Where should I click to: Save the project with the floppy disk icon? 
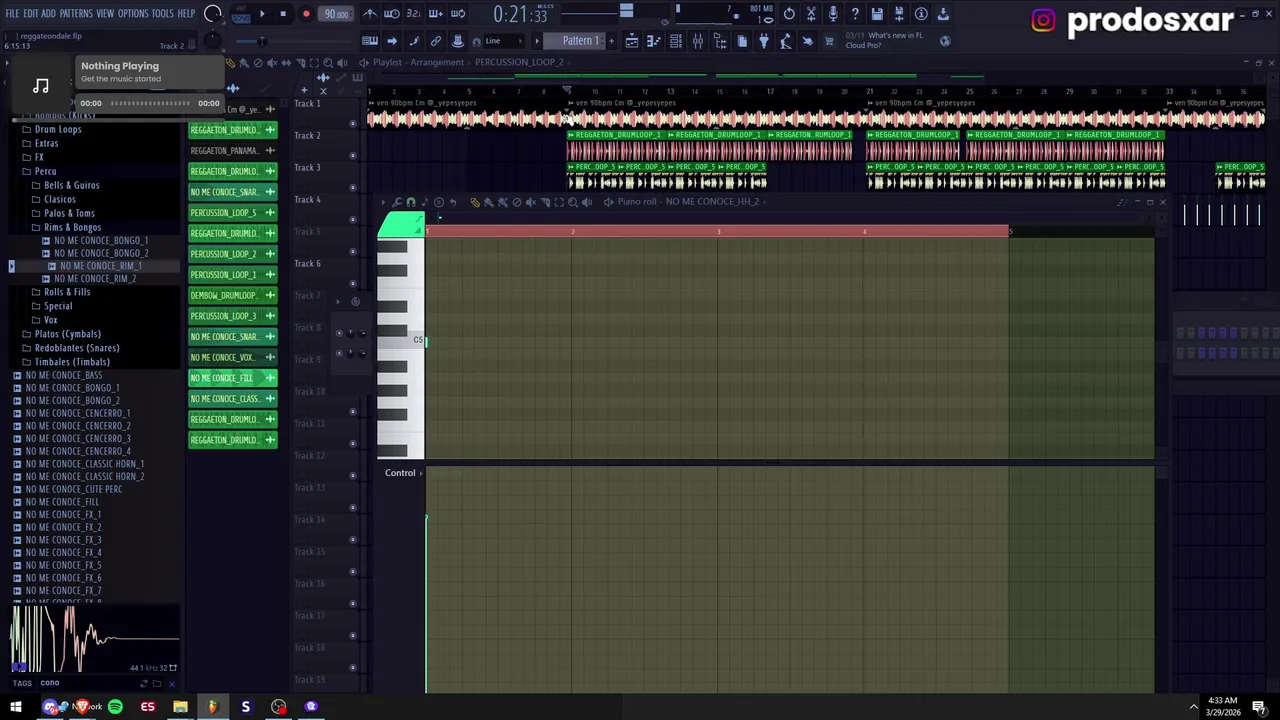[x=877, y=14]
